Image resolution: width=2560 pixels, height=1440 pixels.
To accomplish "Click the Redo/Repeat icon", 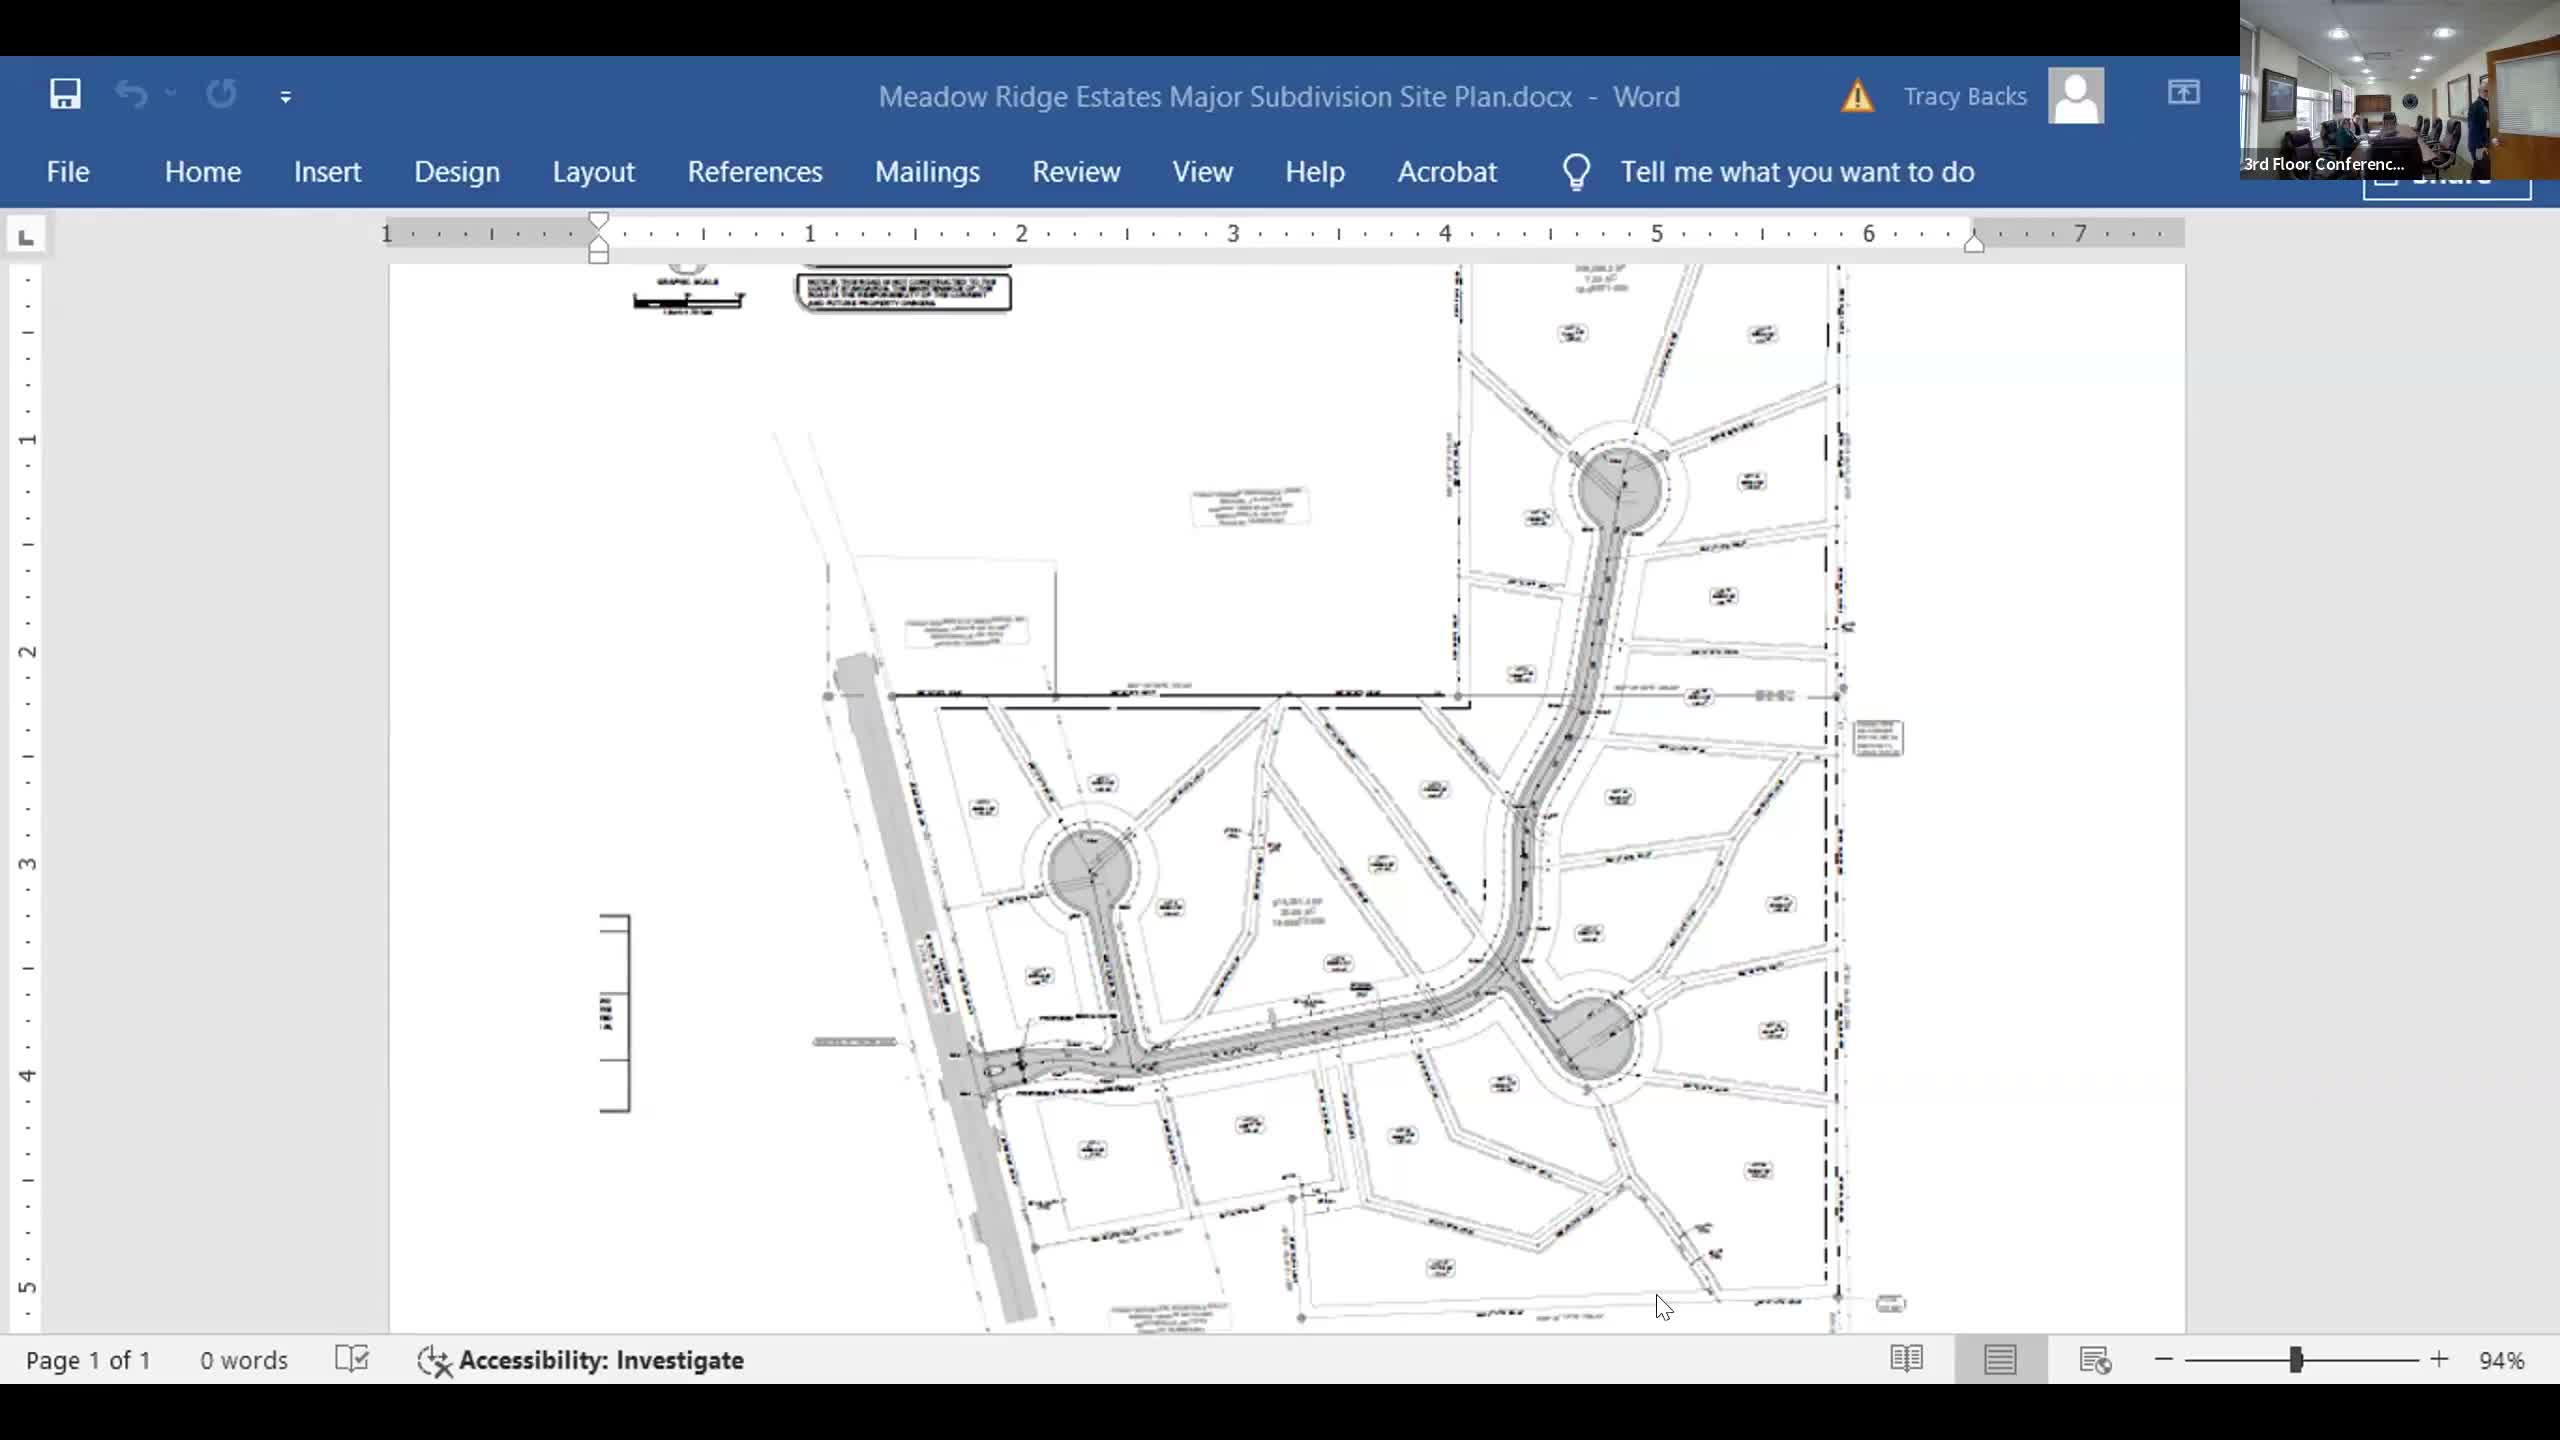I will [221, 95].
